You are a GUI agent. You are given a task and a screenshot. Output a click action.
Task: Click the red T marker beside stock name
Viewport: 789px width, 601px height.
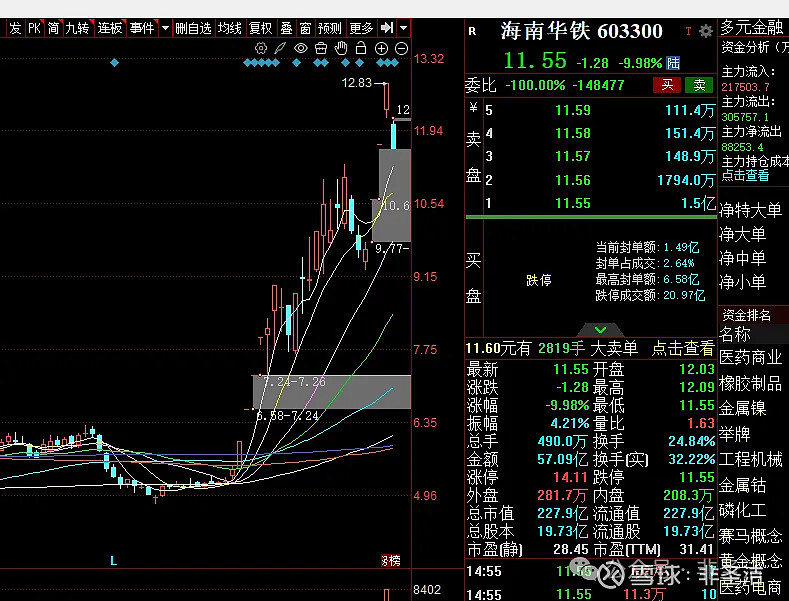click(688, 31)
